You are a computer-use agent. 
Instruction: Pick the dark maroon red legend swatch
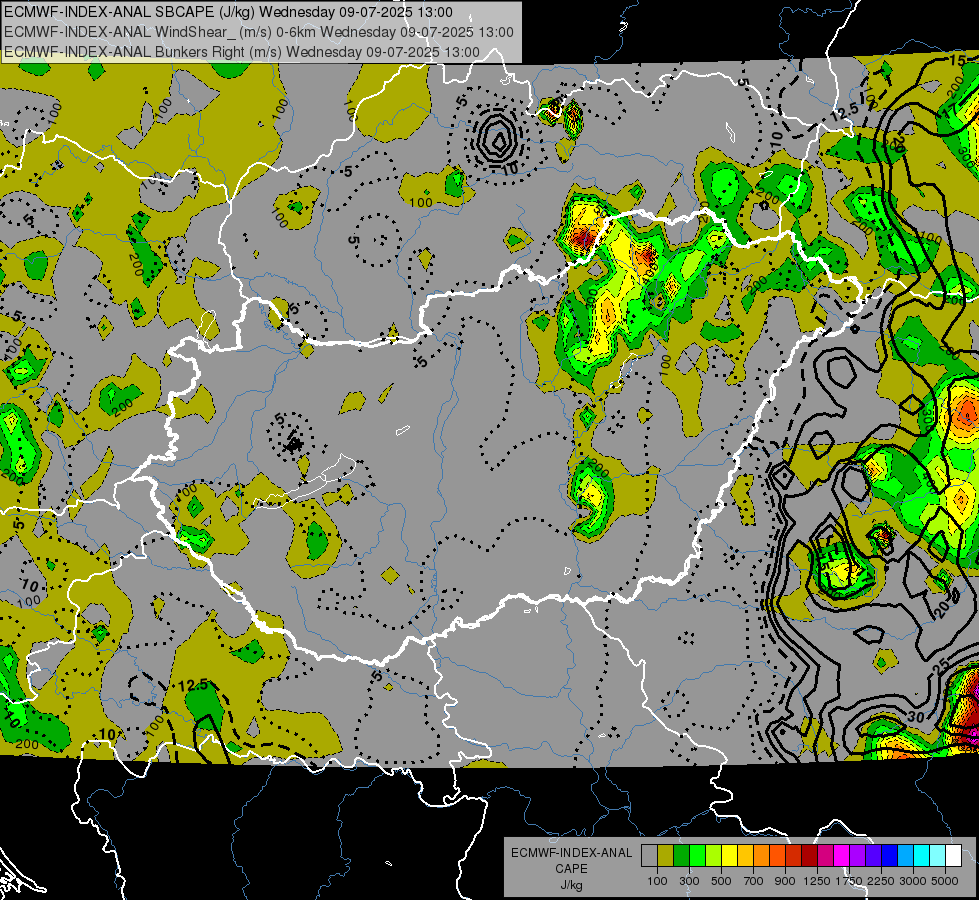click(x=809, y=856)
